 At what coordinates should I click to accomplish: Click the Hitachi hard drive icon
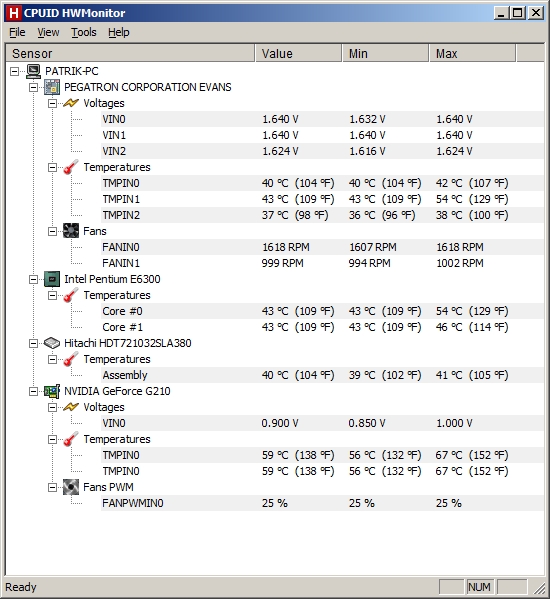coord(52,343)
